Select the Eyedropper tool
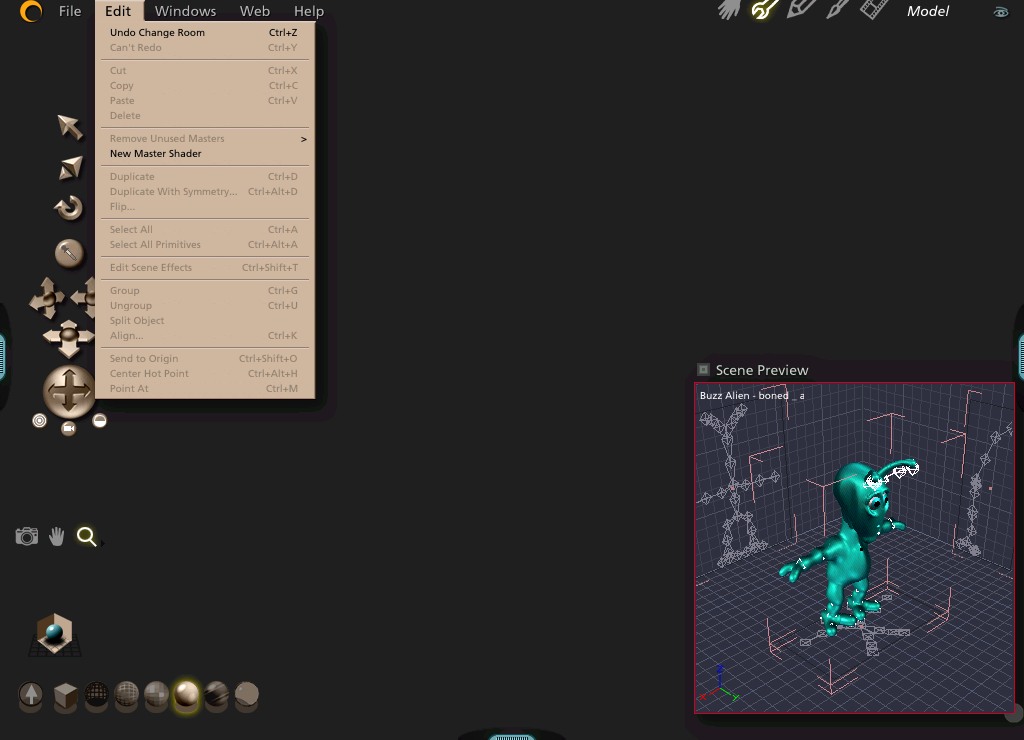 69,253
